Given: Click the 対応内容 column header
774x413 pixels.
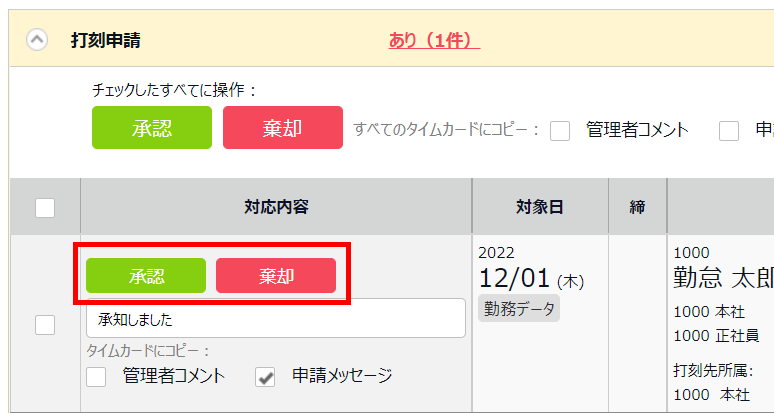Looking at the screenshot, I should [x=276, y=207].
